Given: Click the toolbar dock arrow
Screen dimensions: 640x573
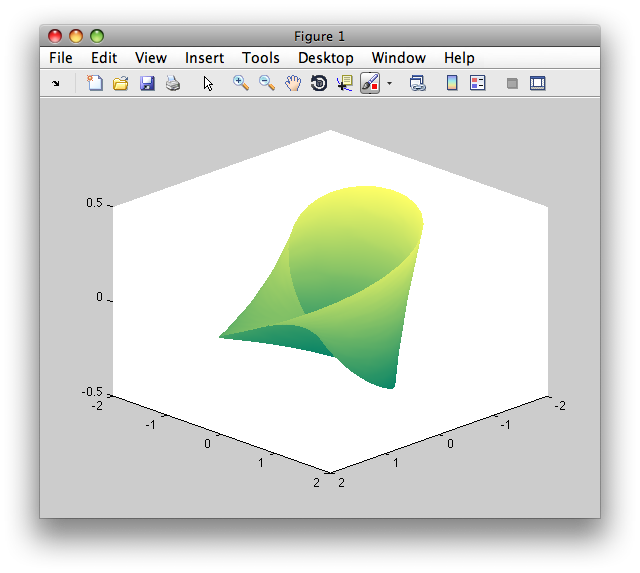Looking at the screenshot, I should pos(56,84).
